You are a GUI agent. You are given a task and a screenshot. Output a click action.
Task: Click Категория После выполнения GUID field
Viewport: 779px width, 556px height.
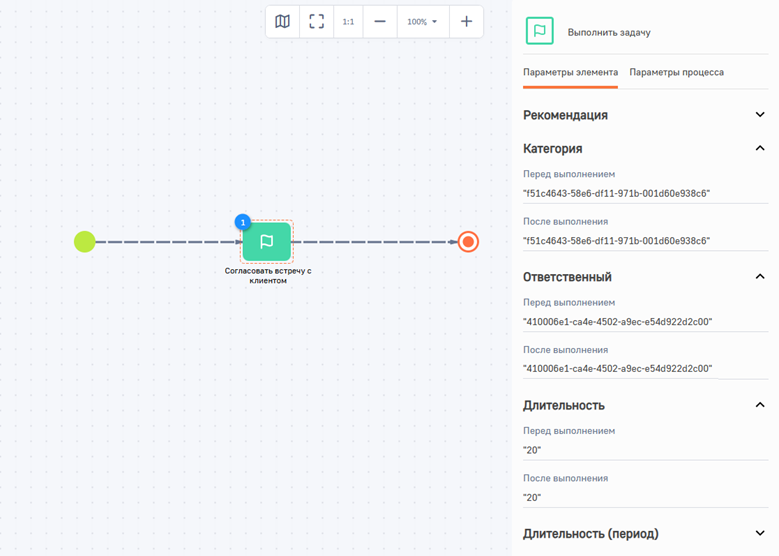645,241
